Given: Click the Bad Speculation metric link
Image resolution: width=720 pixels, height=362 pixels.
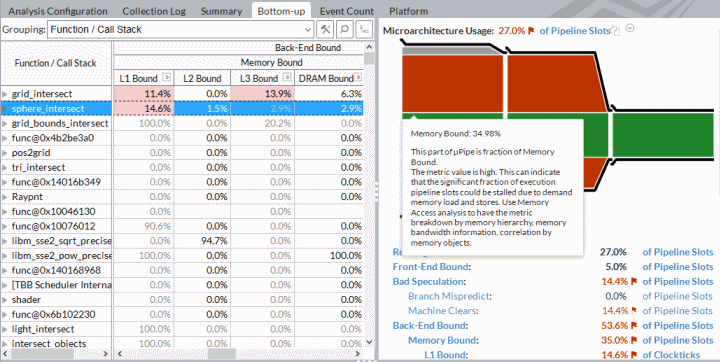Looking at the screenshot, I should pyautogui.click(x=429, y=282).
